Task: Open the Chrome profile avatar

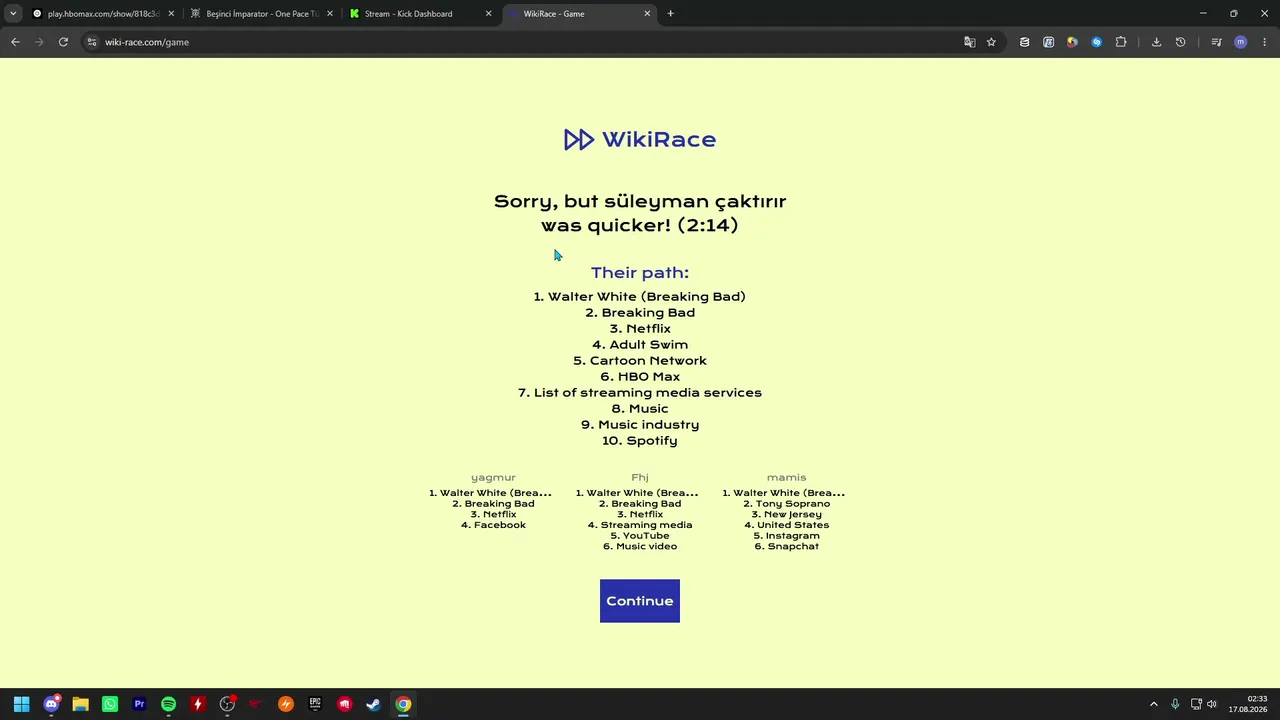Action: [1240, 42]
